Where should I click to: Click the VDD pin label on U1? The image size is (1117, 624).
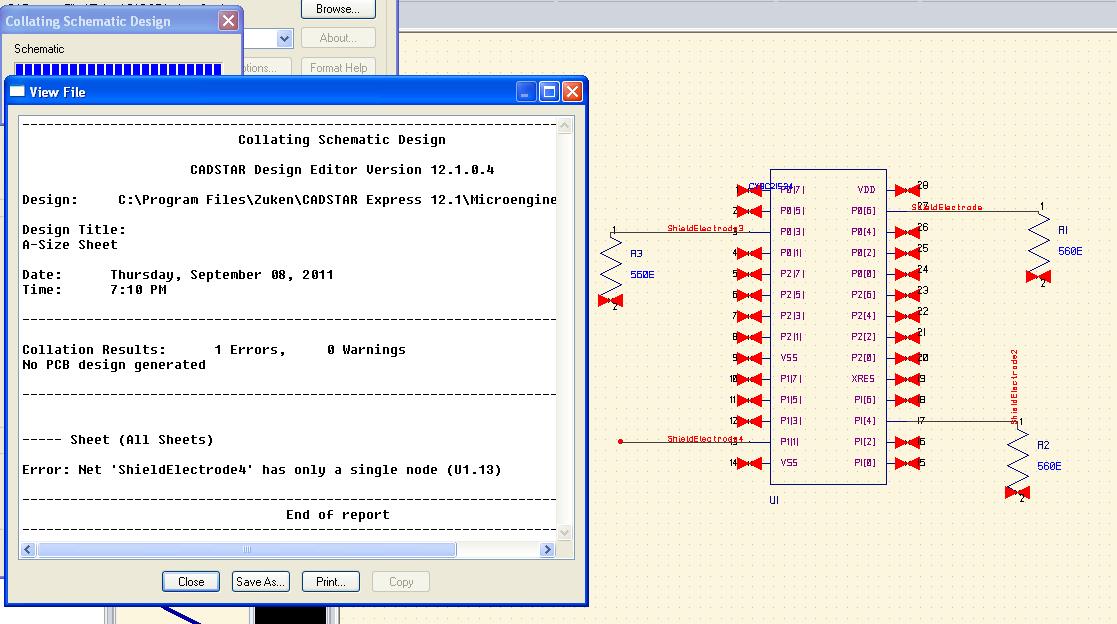coord(866,189)
